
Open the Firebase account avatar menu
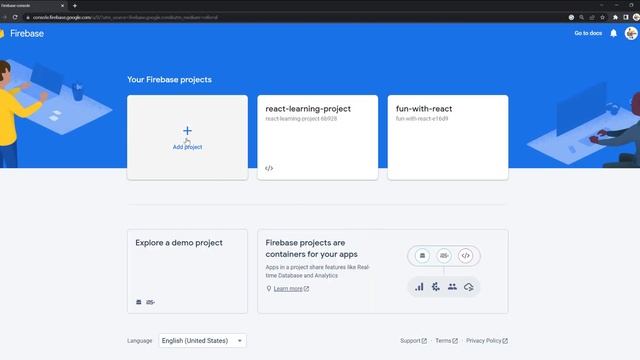[x=631, y=33]
